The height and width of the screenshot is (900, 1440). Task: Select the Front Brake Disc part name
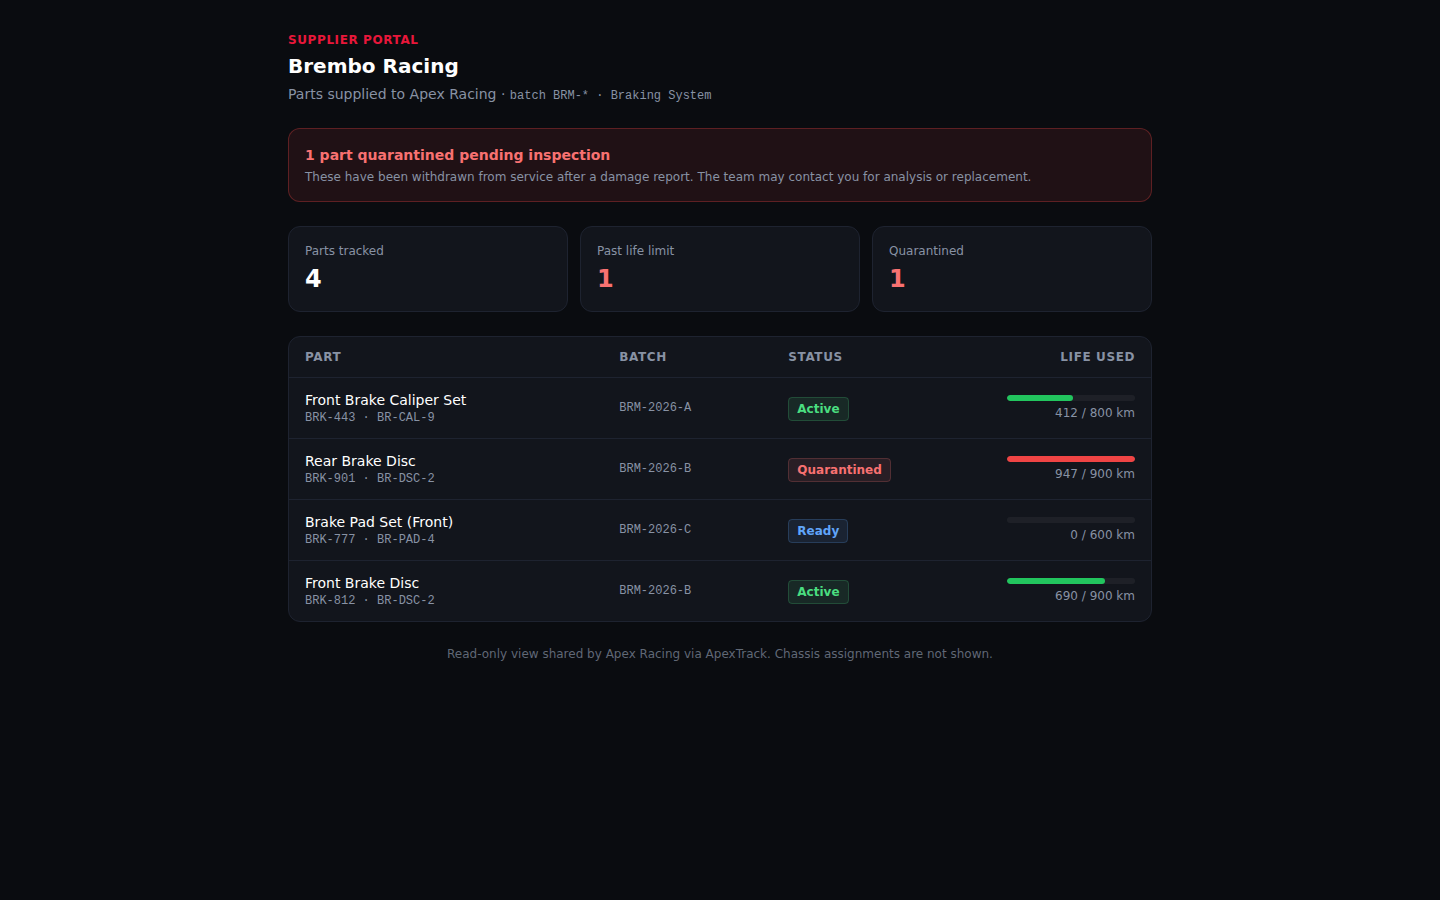coord(362,583)
